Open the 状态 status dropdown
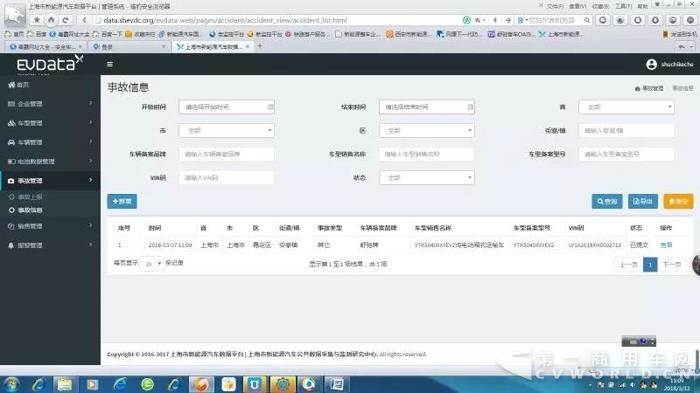The image size is (700, 393). pos(427,178)
